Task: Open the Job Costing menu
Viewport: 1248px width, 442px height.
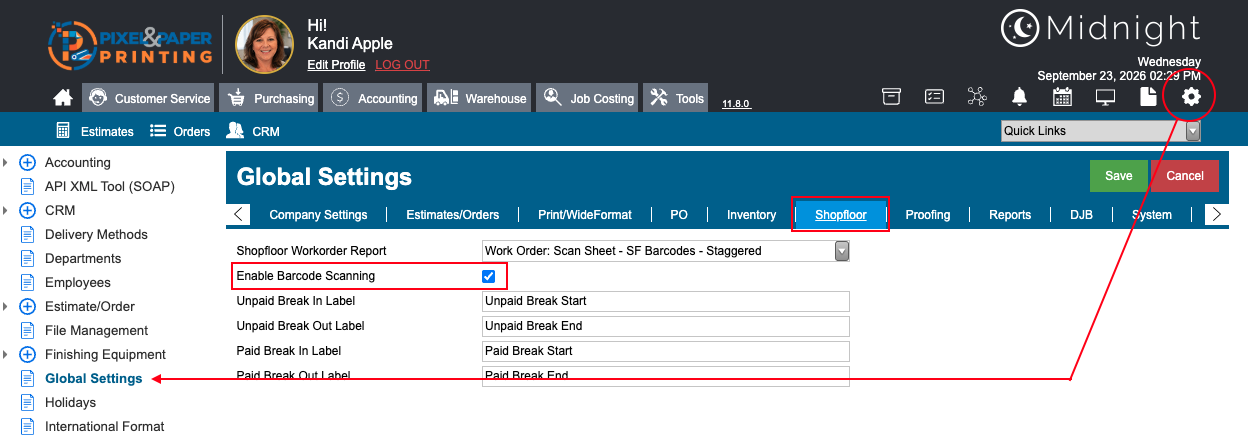Action: [x=587, y=98]
